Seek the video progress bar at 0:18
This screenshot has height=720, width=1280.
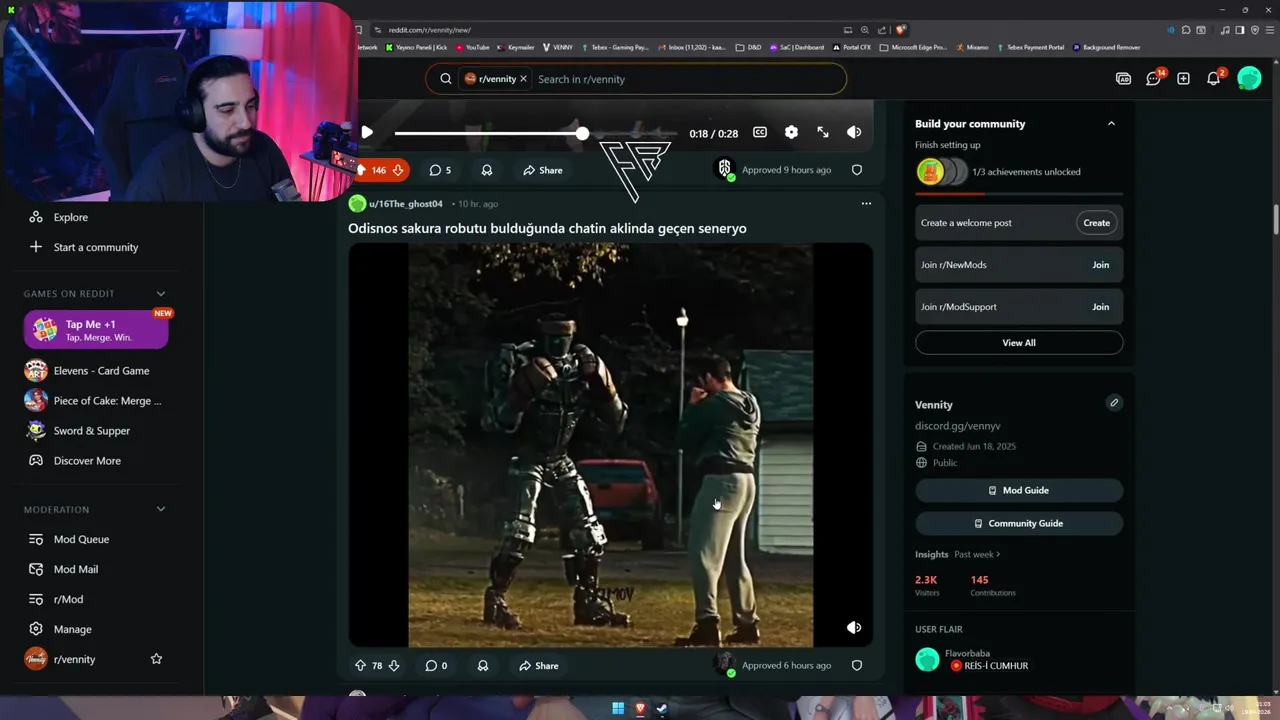[582, 133]
